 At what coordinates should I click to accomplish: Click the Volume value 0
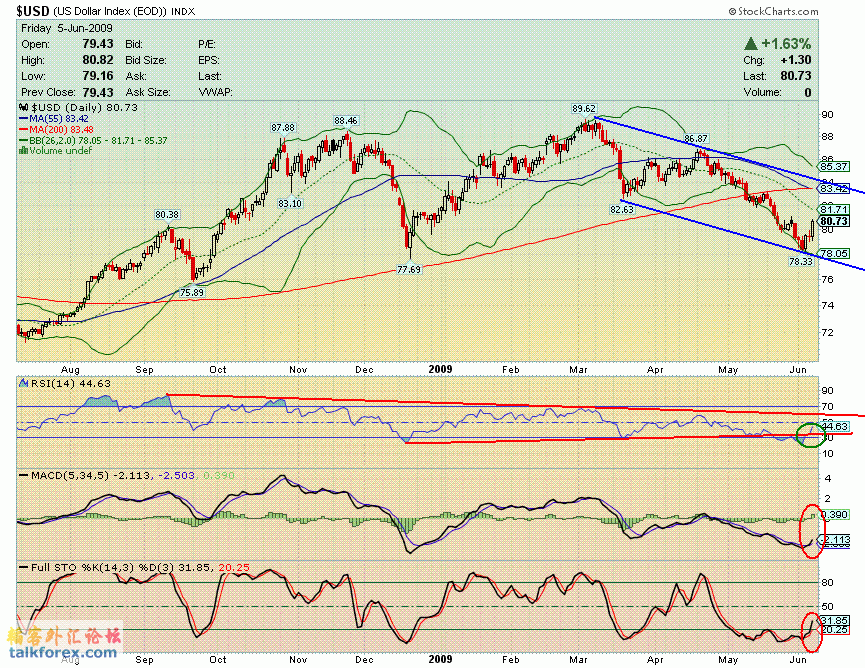[808, 92]
